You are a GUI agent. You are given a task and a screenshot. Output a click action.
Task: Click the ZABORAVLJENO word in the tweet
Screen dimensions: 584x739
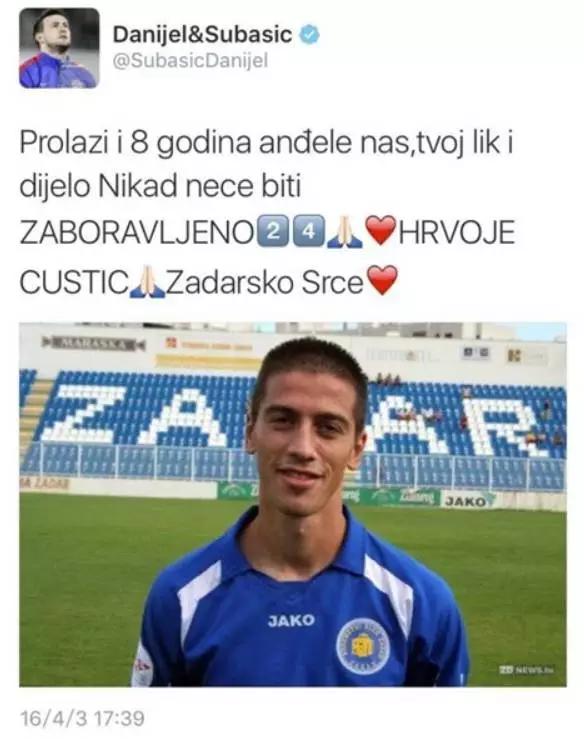(x=137, y=232)
